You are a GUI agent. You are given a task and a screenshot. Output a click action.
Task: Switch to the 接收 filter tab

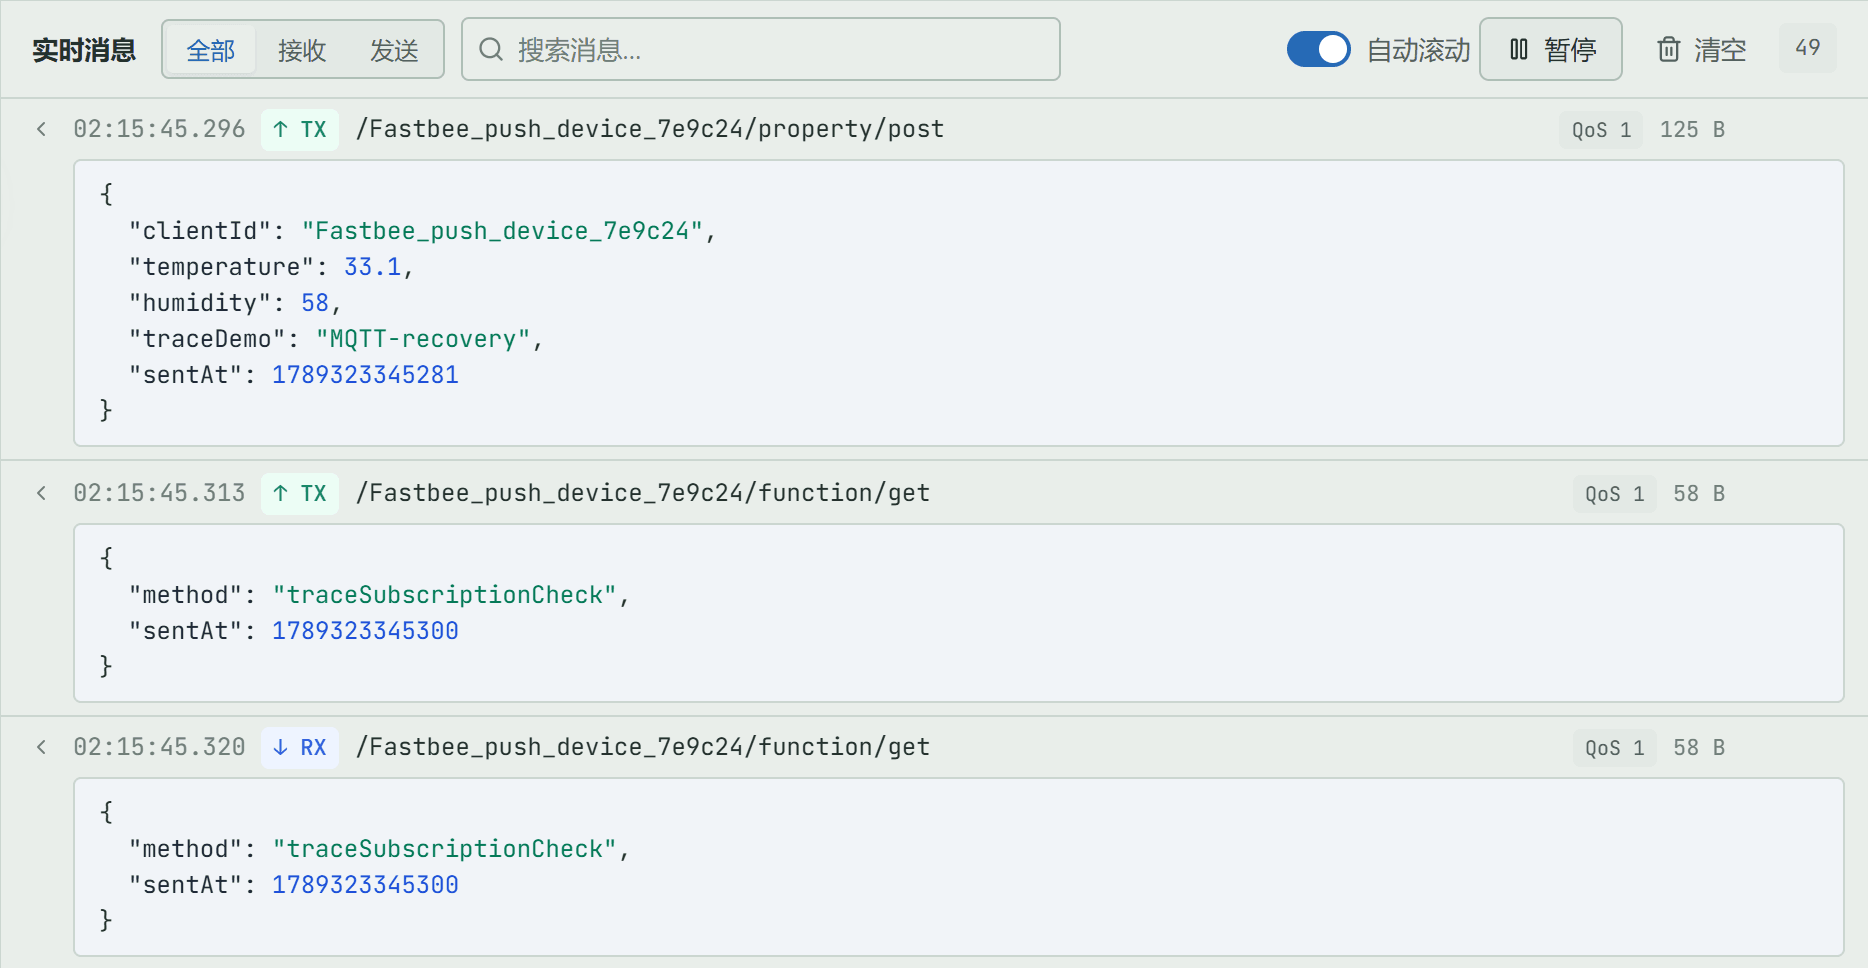point(302,50)
